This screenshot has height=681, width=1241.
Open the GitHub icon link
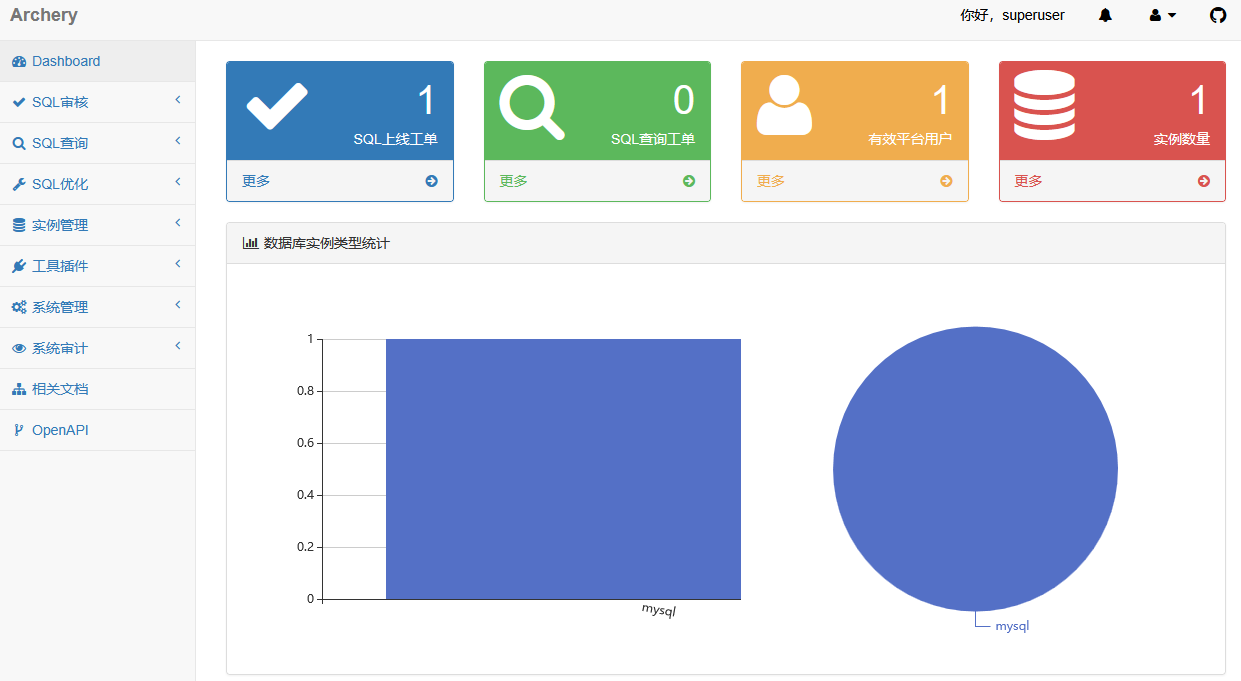(x=1218, y=15)
